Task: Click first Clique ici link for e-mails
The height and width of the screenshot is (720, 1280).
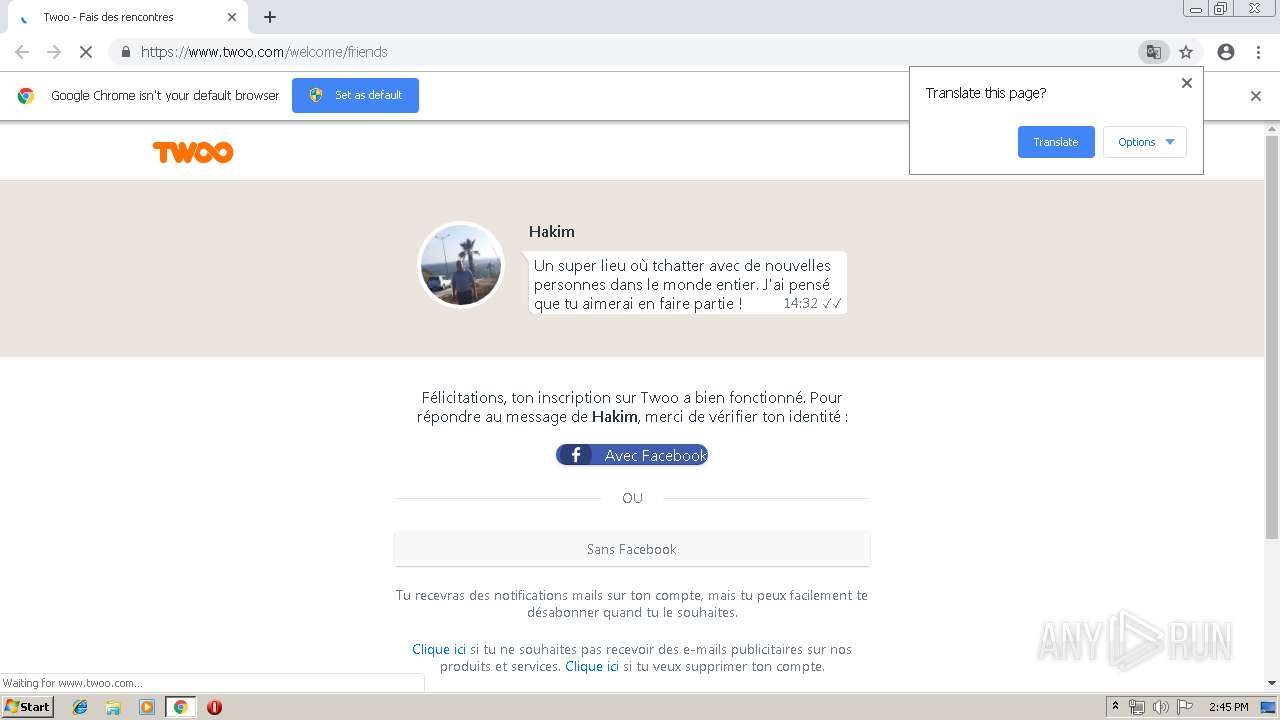Action: (439, 649)
